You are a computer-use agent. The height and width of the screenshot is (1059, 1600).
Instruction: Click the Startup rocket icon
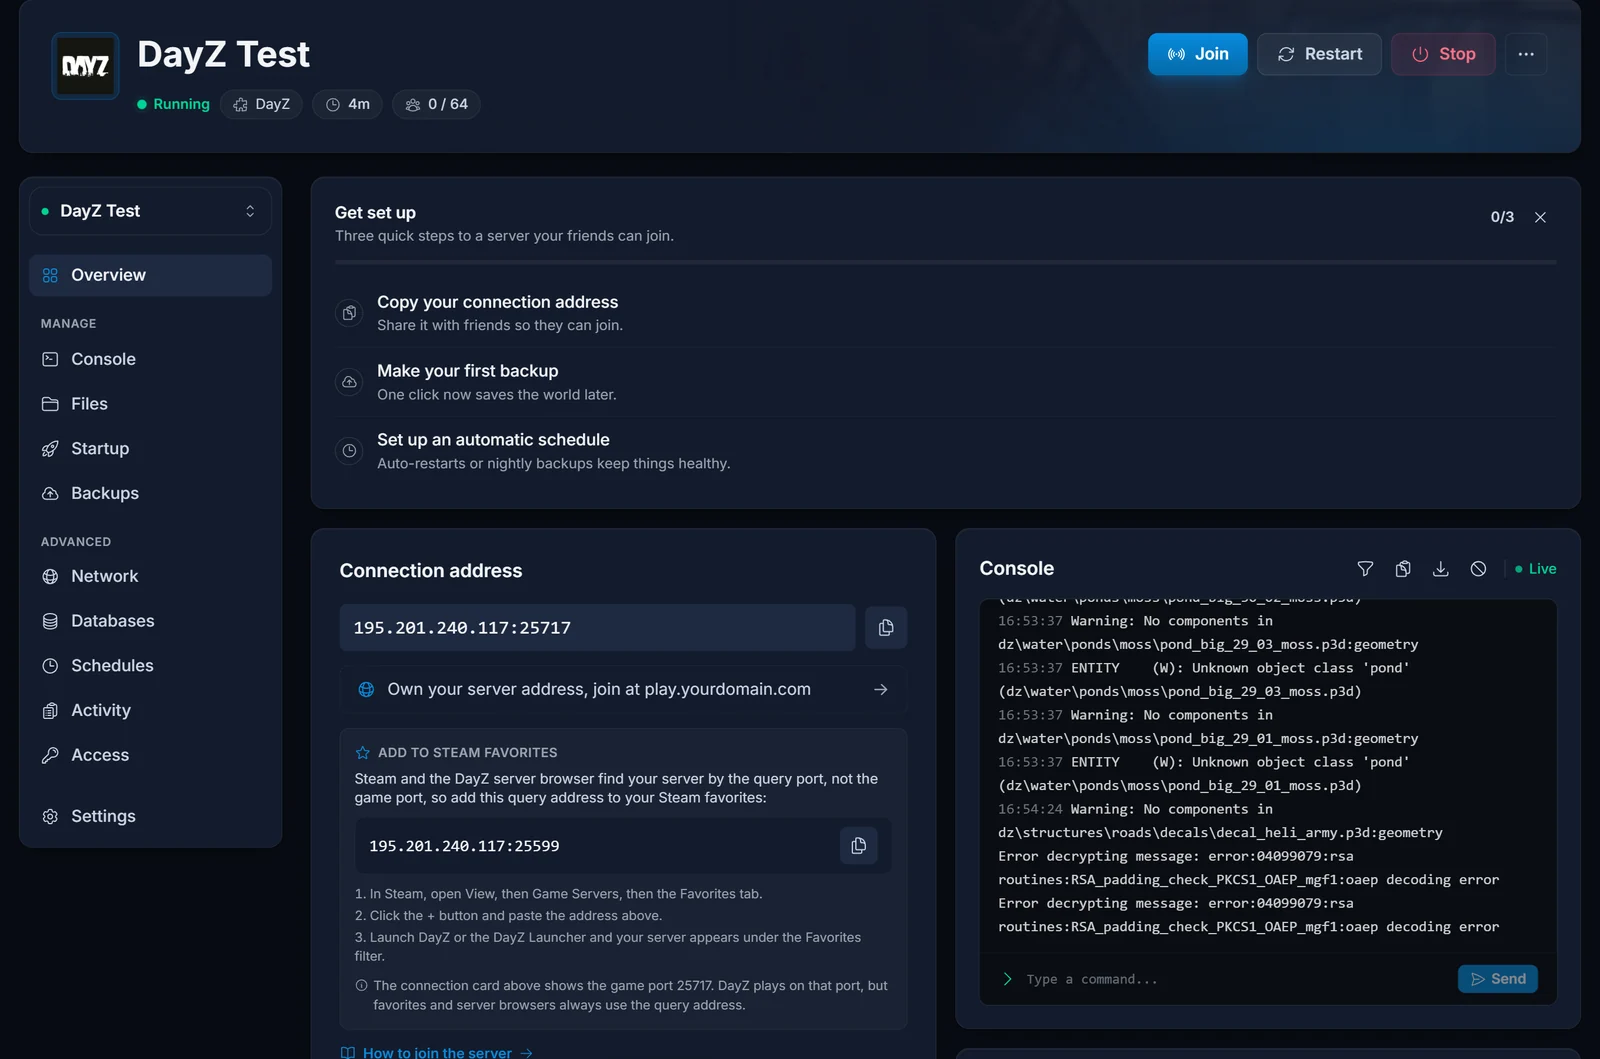(x=50, y=449)
